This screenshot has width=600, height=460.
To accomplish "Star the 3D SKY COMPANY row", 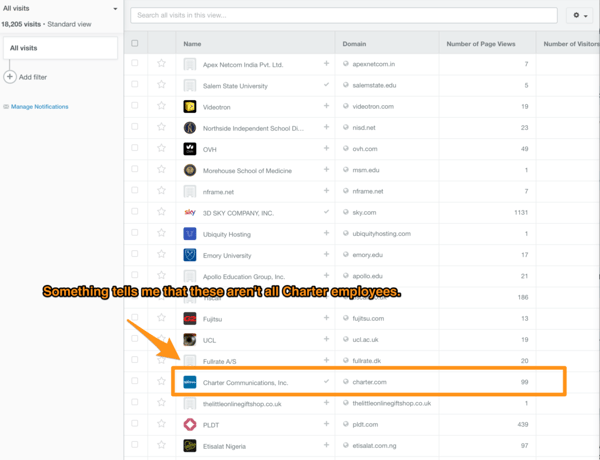I will pyautogui.click(x=161, y=212).
